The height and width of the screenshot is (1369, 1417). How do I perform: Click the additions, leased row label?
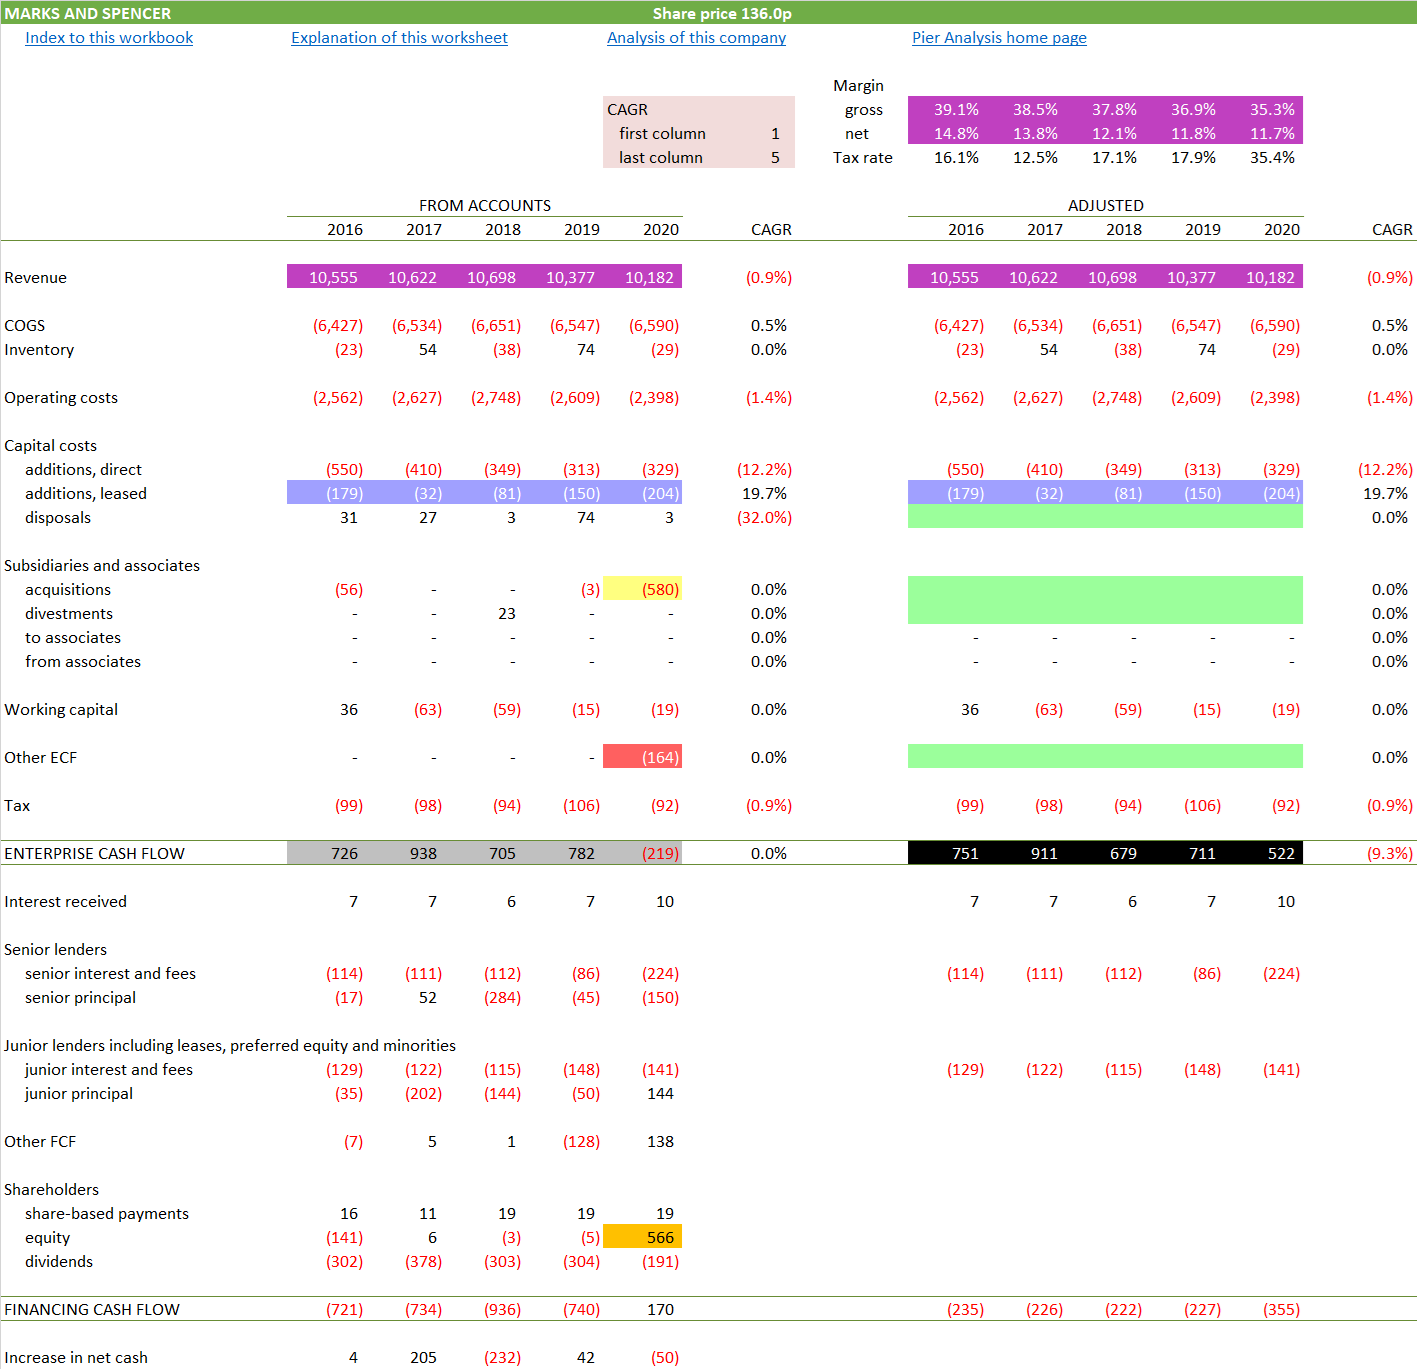point(86,494)
